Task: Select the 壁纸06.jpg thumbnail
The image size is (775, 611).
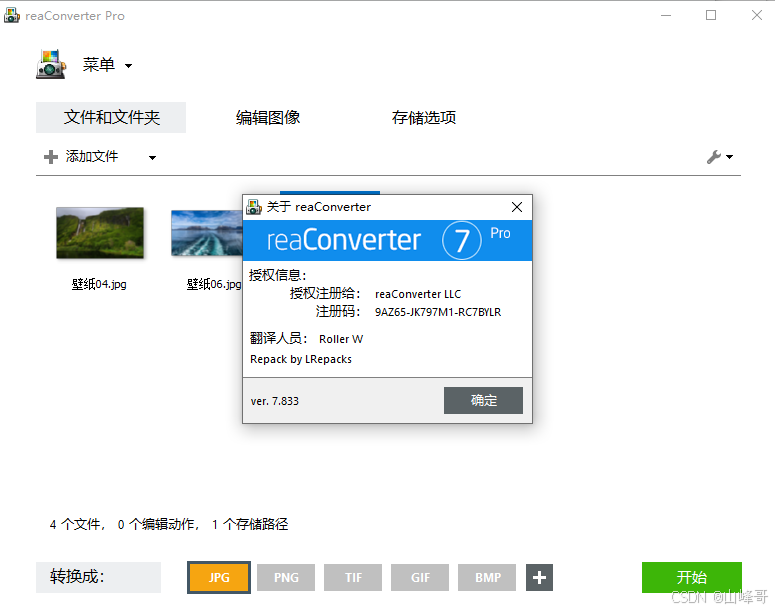Action: pos(207,233)
